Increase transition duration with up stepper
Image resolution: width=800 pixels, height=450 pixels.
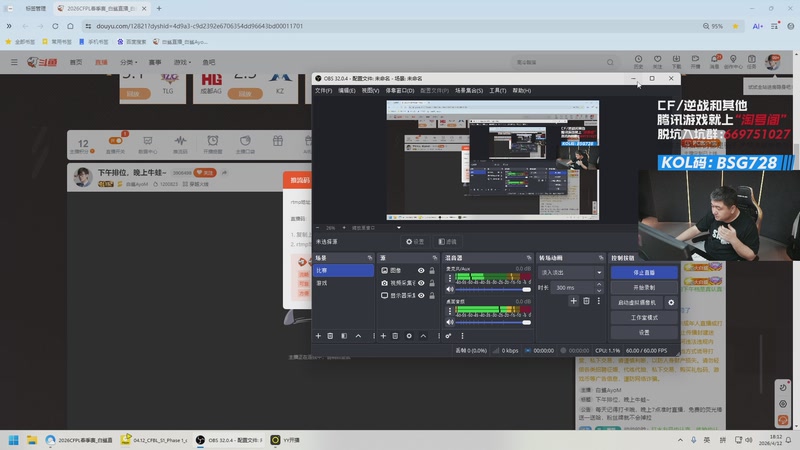(x=599, y=285)
